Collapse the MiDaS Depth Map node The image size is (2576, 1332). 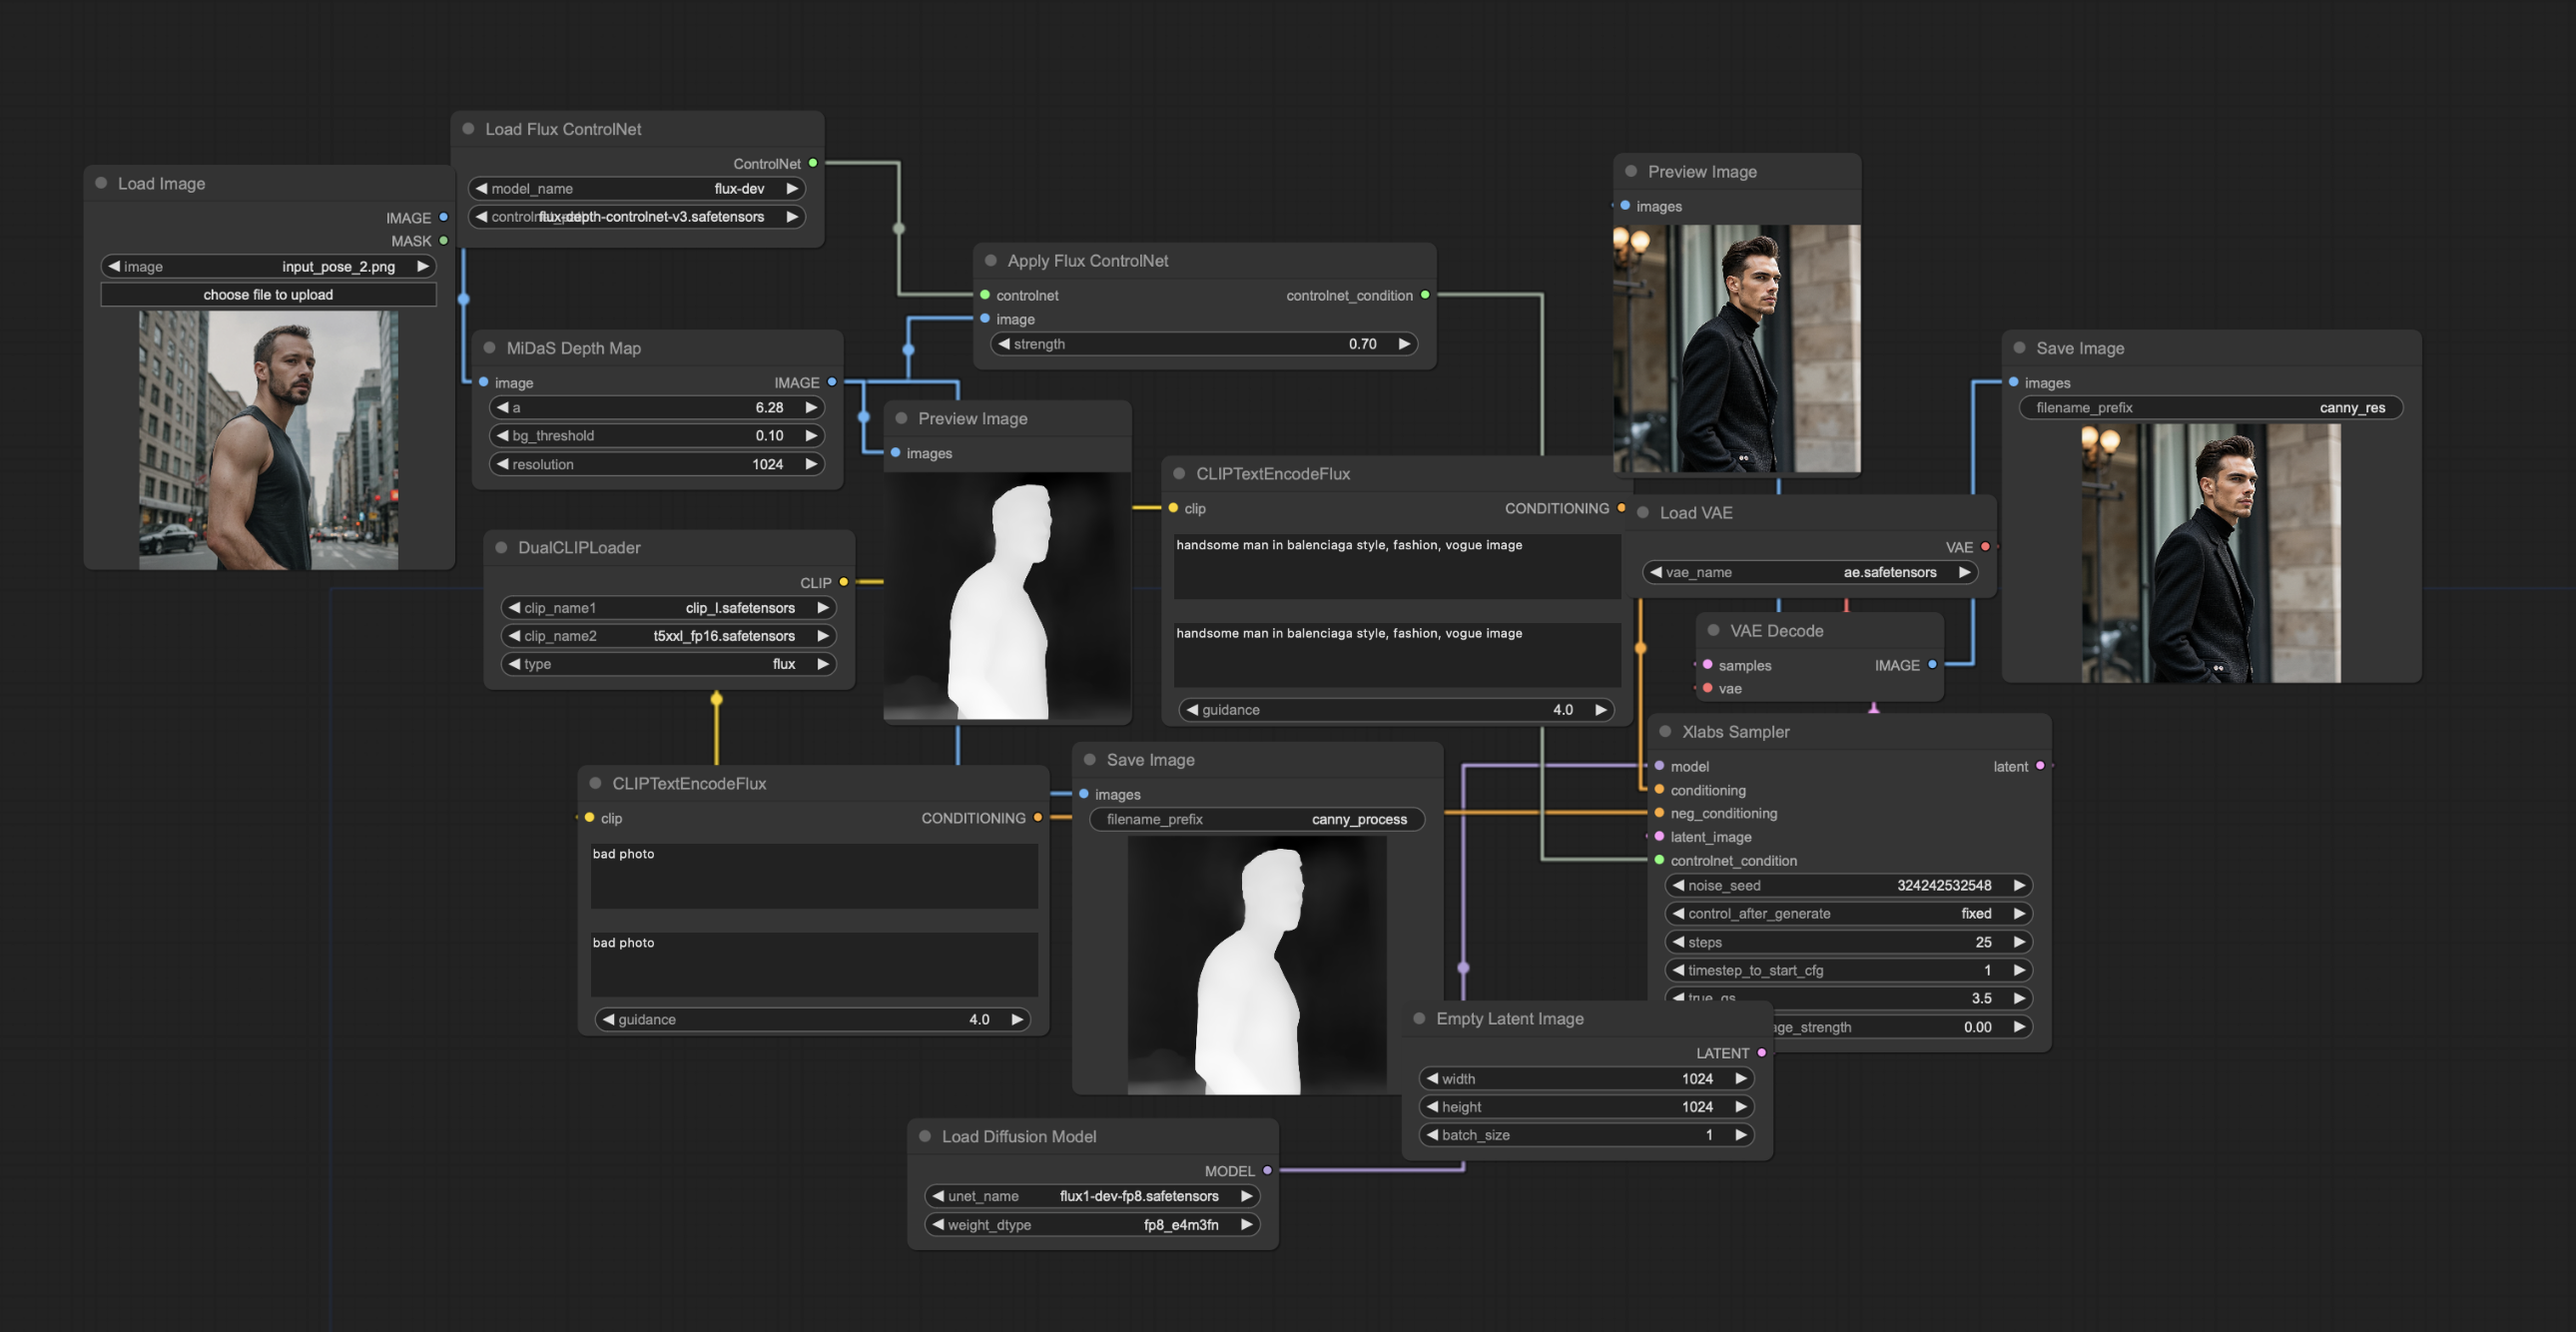point(490,348)
